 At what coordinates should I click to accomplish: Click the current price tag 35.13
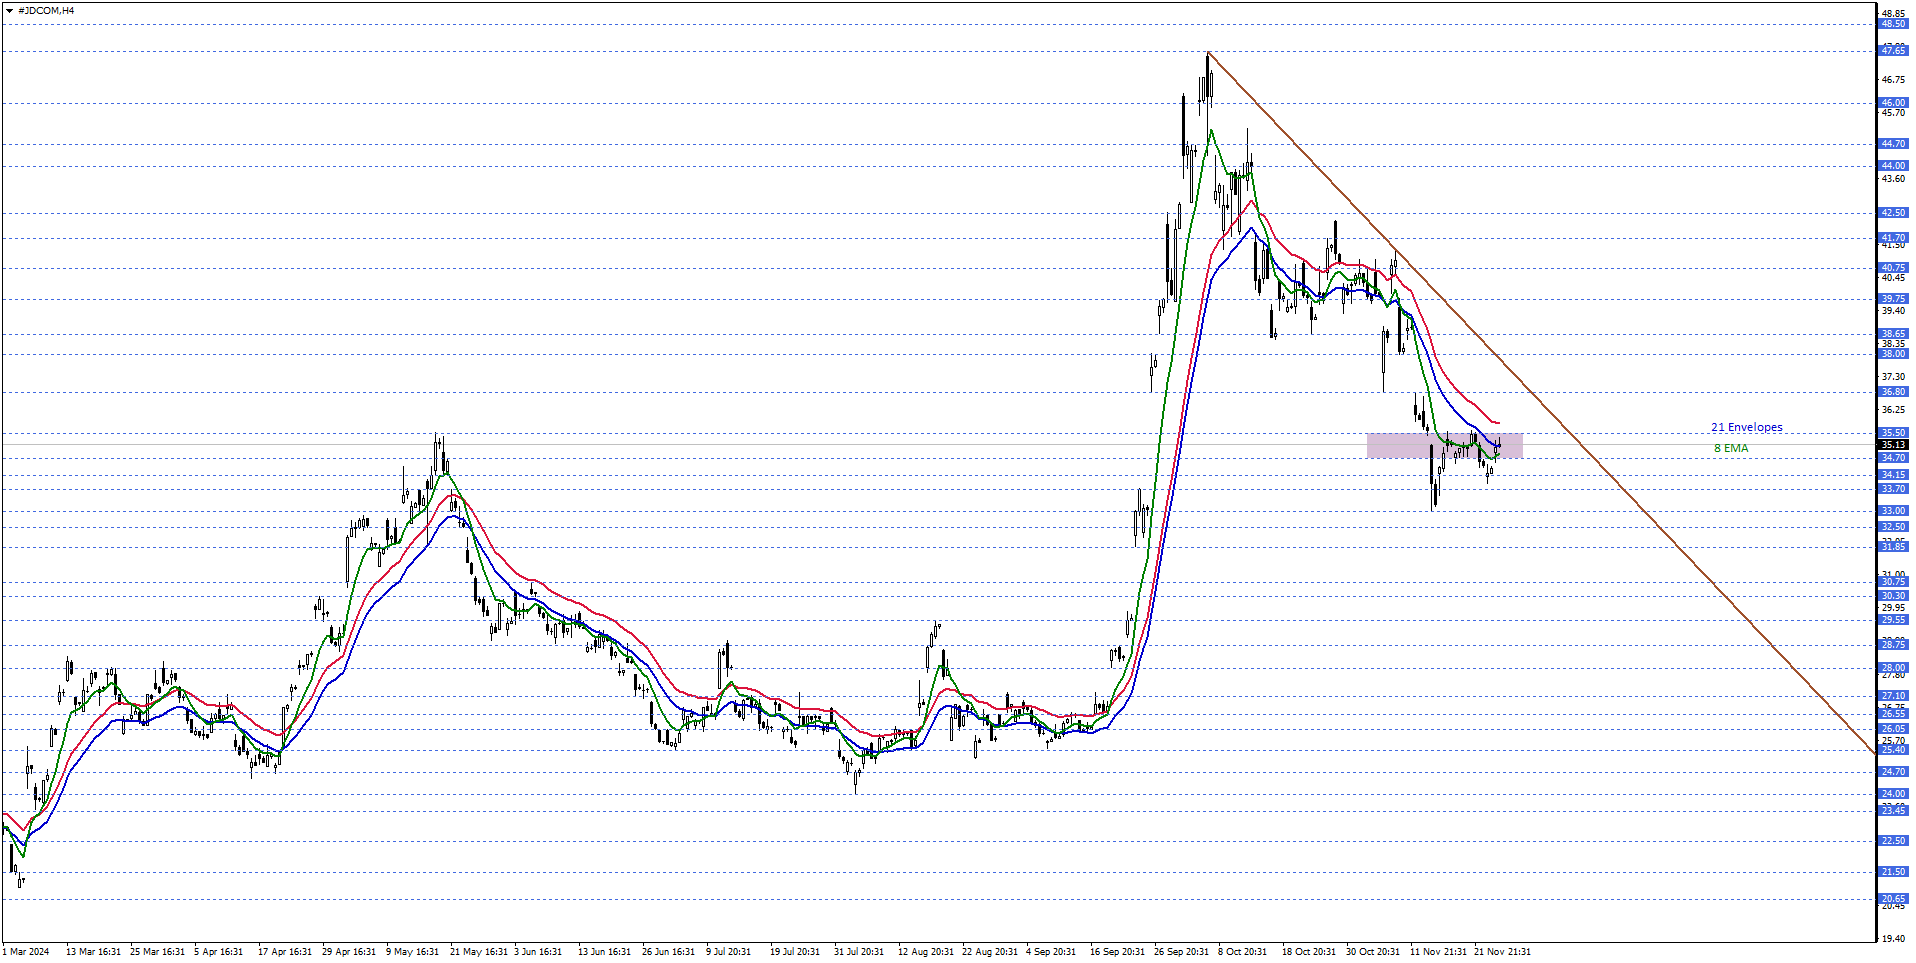[1893, 445]
